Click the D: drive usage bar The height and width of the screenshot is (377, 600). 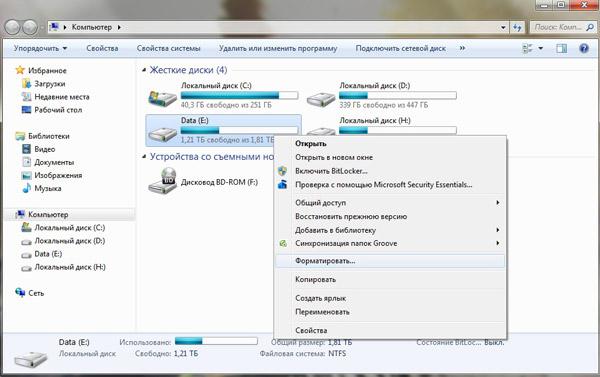click(x=398, y=95)
